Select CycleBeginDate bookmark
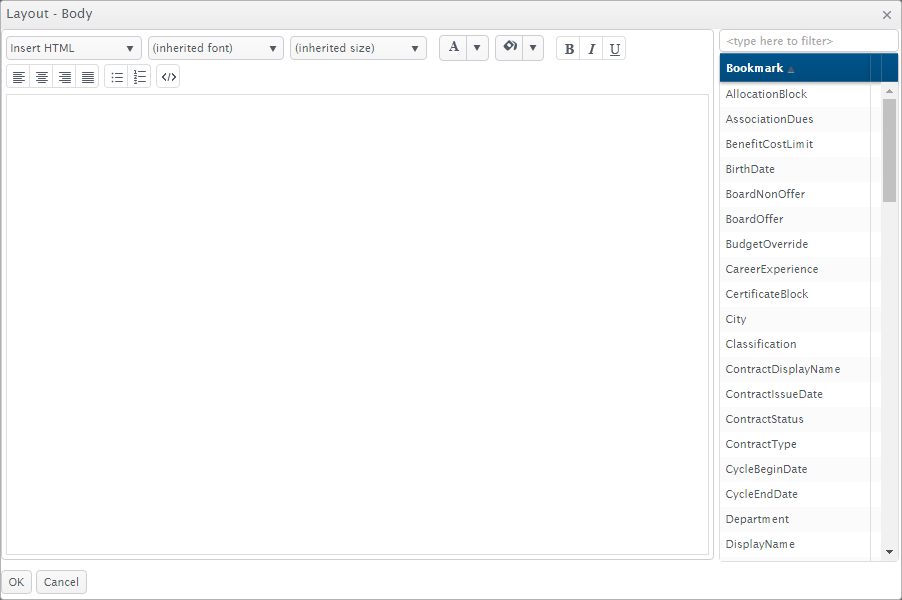902x600 pixels. point(794,469)
